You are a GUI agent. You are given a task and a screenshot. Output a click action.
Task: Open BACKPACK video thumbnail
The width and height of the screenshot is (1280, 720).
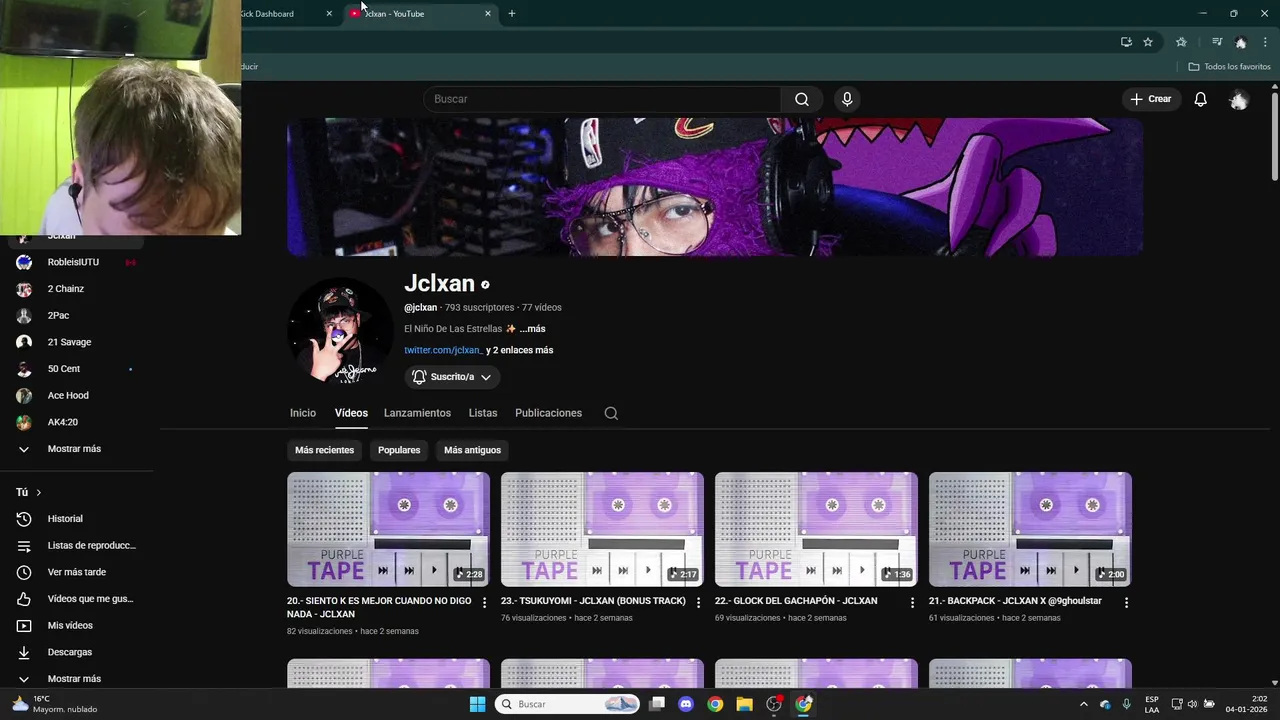click(x=1030, y=529)
